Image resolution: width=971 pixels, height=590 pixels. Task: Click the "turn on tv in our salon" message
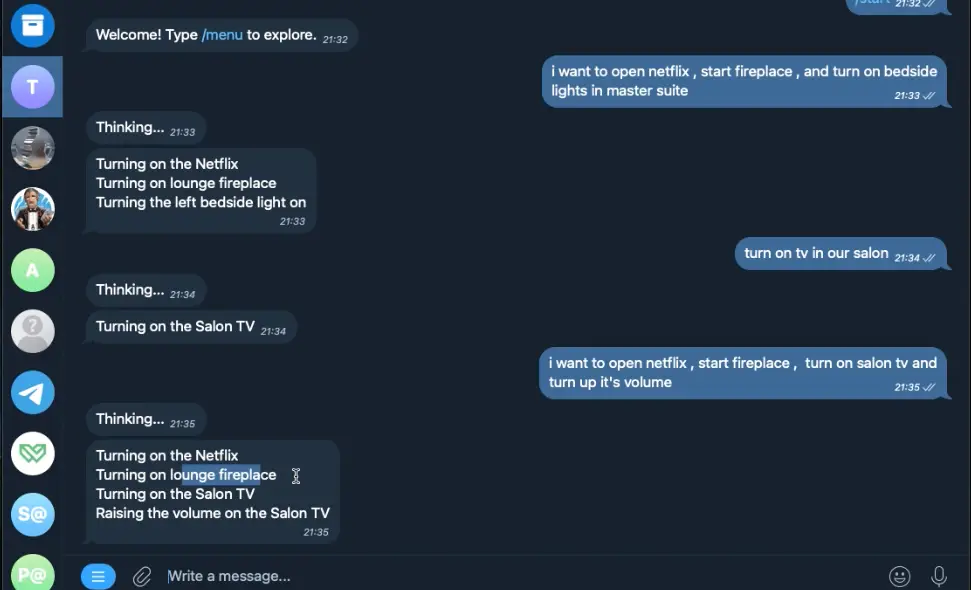tap(816, 254)
